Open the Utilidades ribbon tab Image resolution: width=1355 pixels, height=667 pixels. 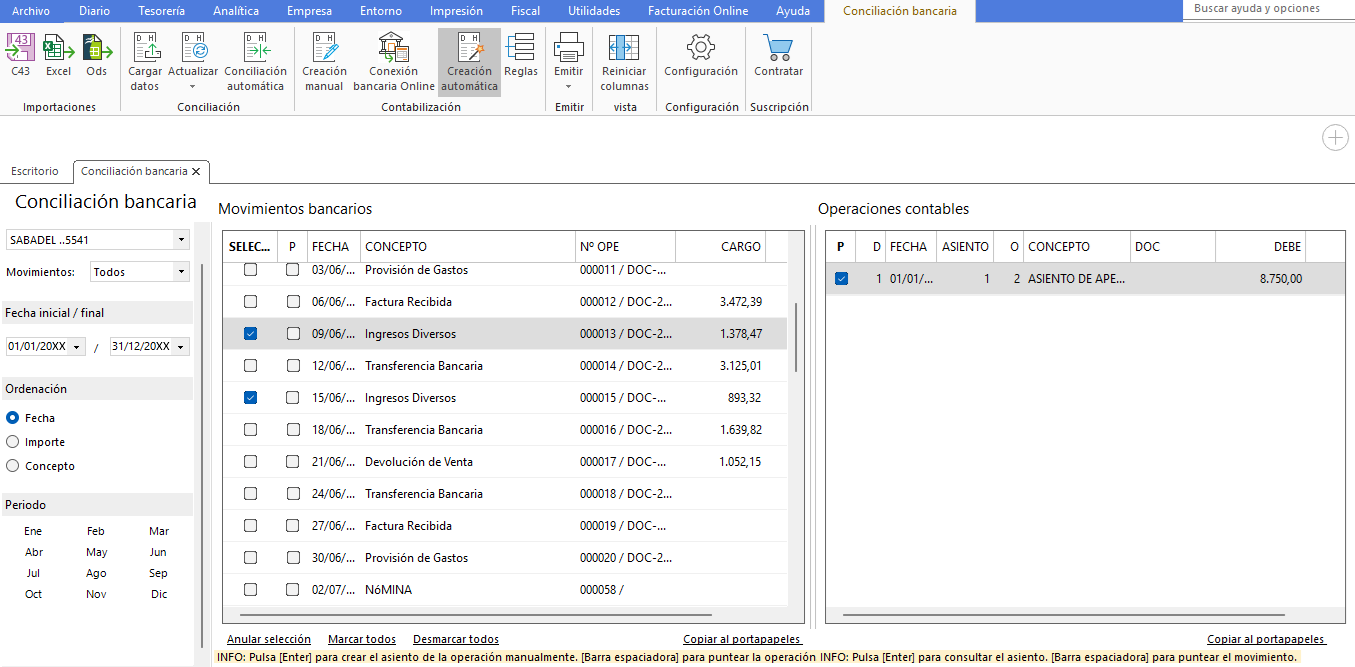click(x=594, y=11)
